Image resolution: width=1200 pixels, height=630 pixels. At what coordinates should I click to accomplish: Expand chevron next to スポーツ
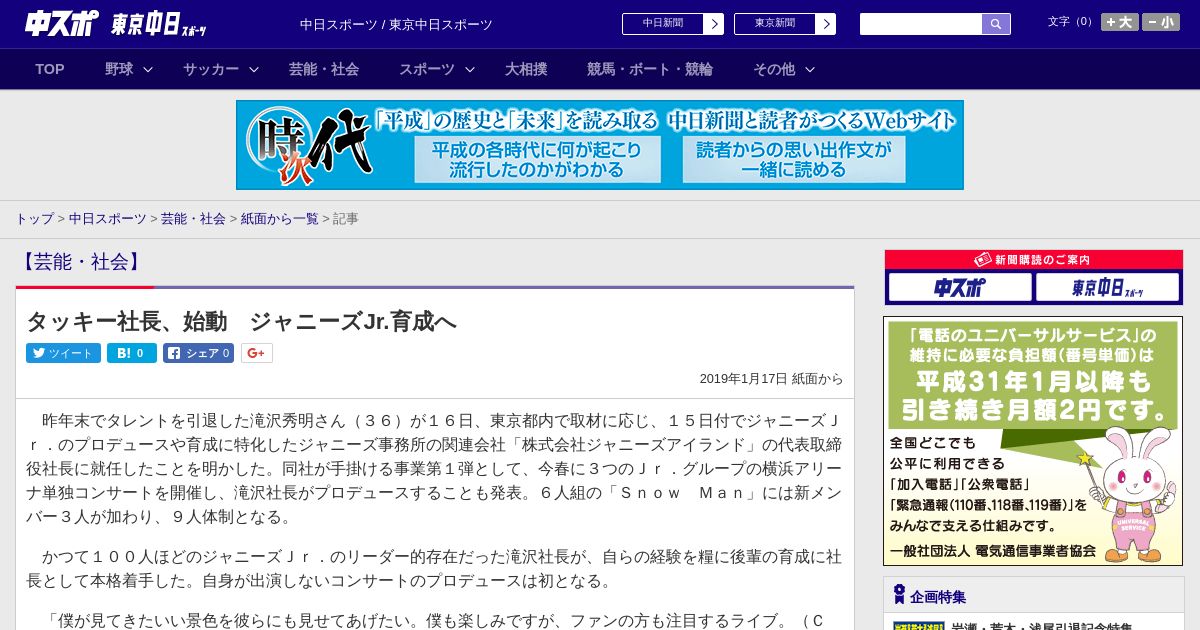470,69
